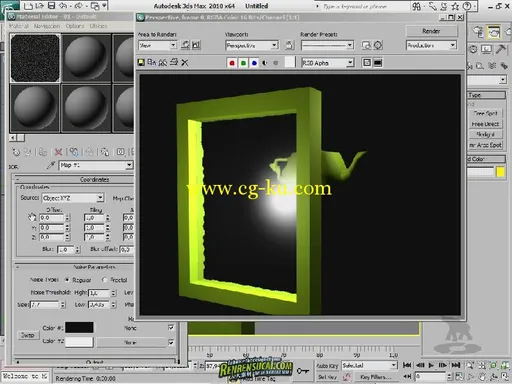Go to the end frame of animation

click(x=456, y=365)
